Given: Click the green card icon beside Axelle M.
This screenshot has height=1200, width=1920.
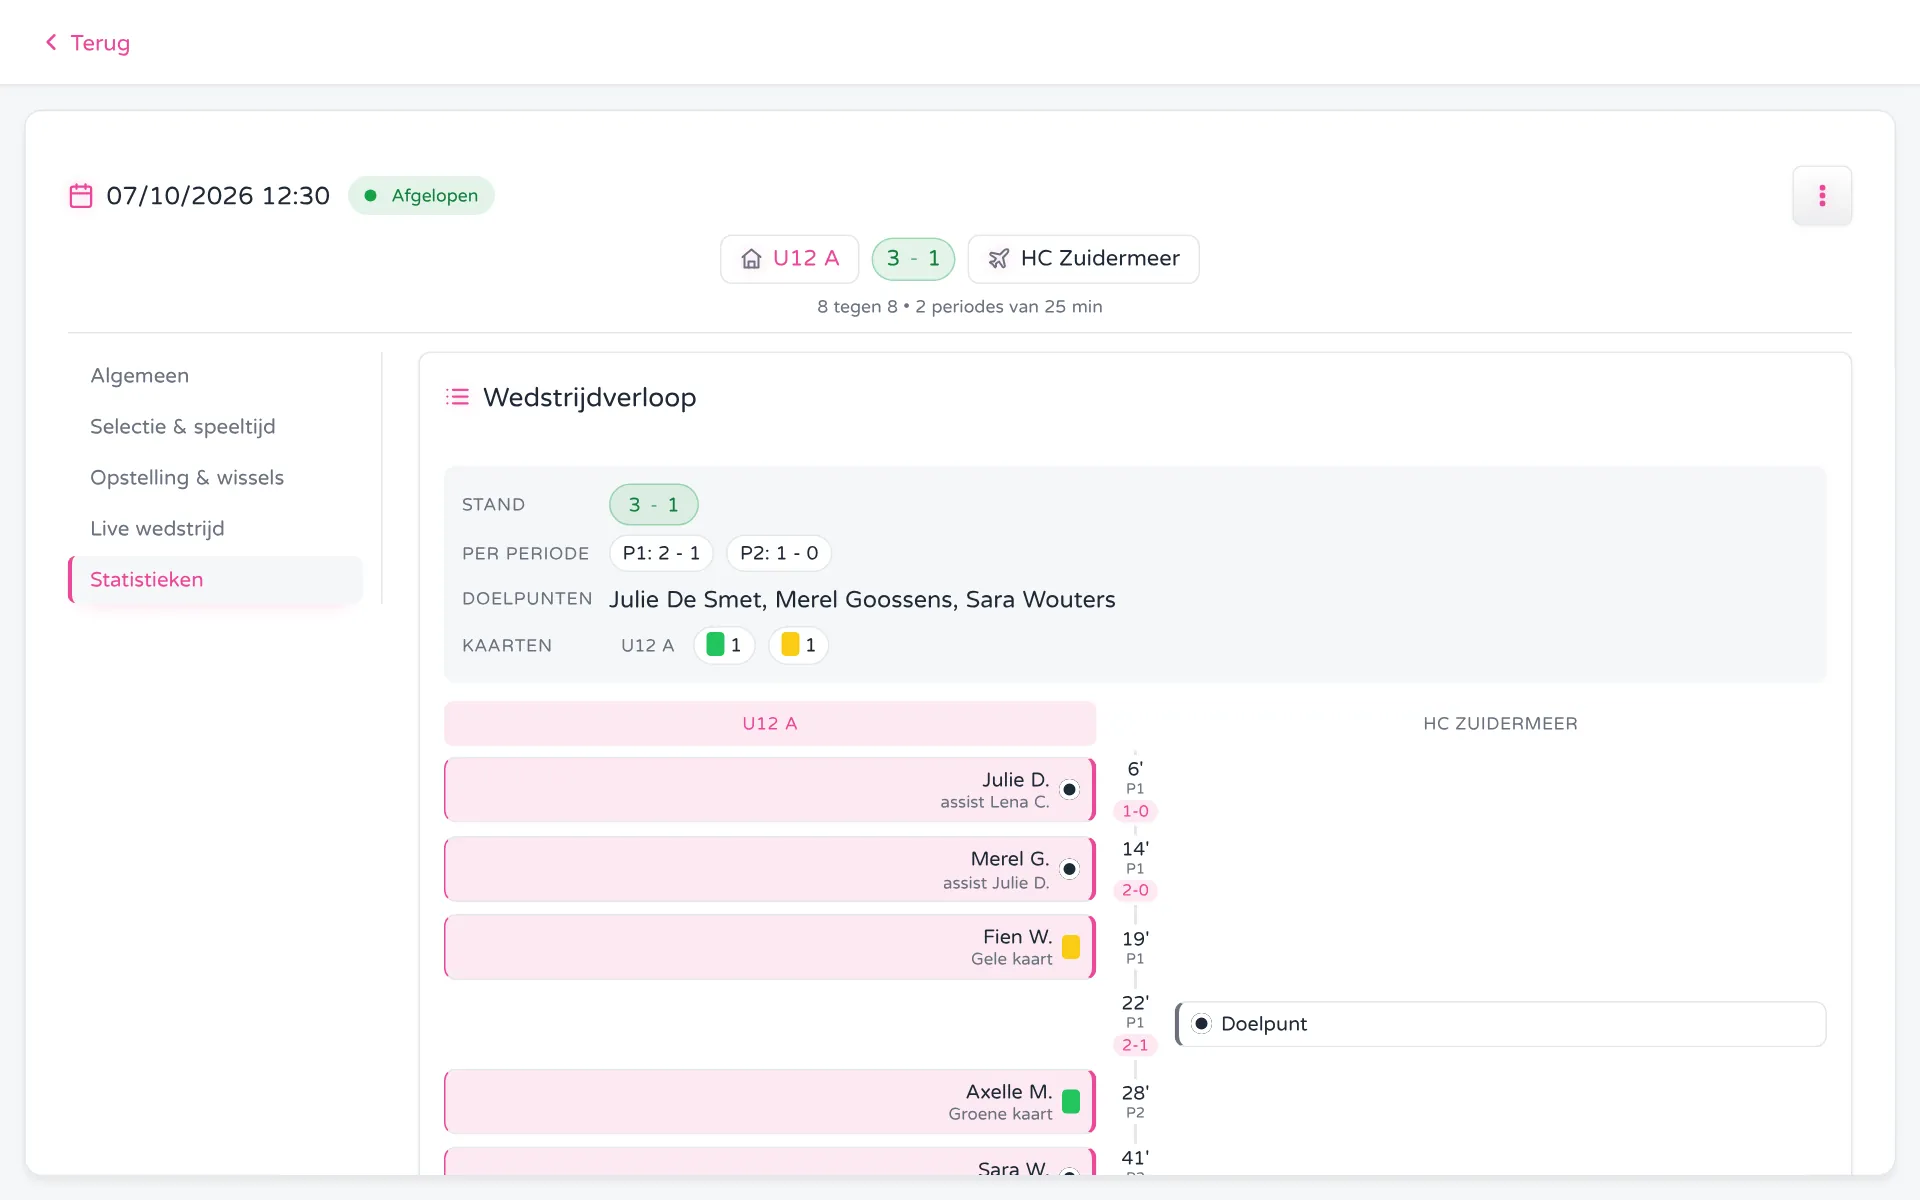Looking at the screenshot, I should (x=1071, y=1102).
